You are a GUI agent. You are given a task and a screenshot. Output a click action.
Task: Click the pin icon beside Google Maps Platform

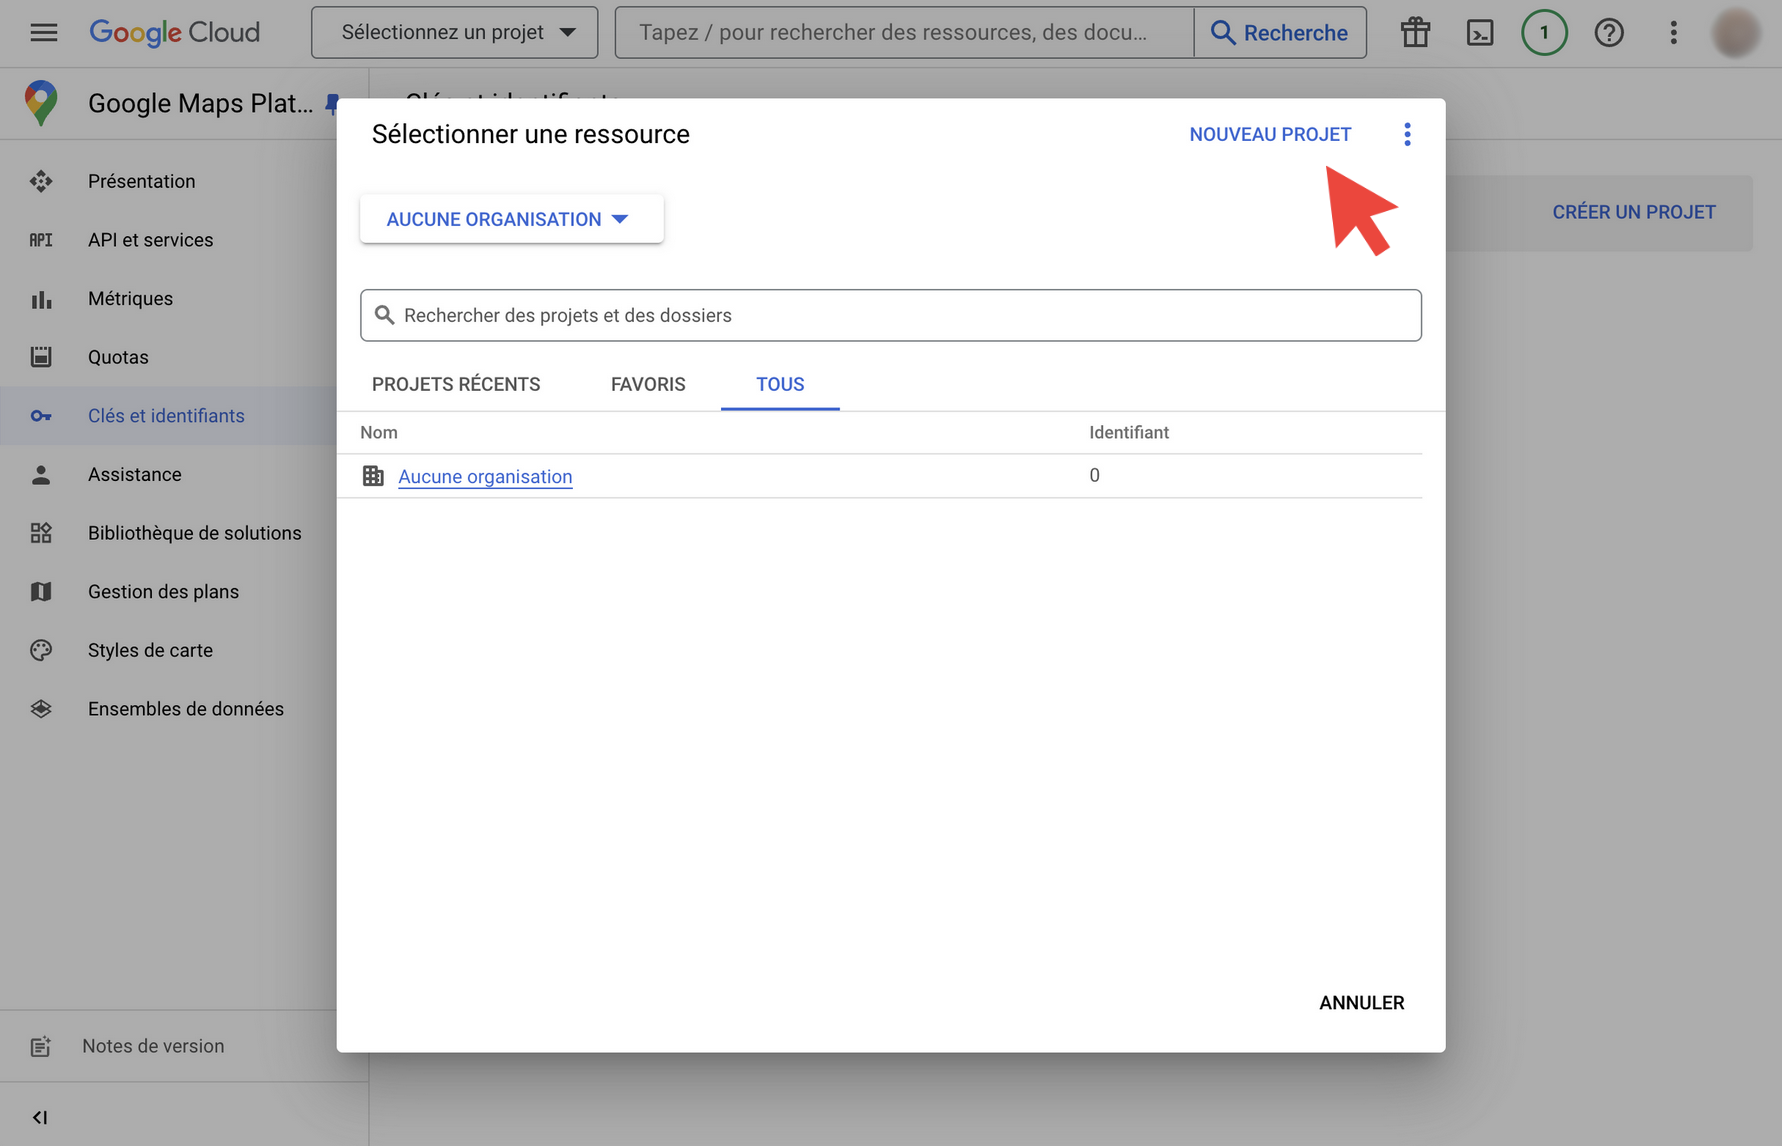point(331,104)
